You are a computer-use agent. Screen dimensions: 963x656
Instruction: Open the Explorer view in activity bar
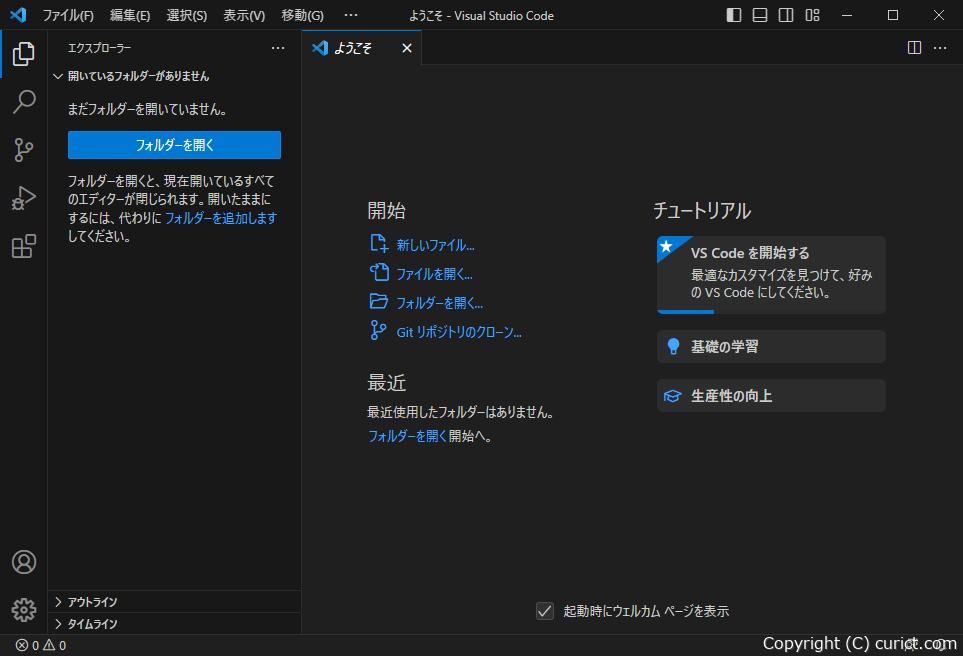click(23, 54)
